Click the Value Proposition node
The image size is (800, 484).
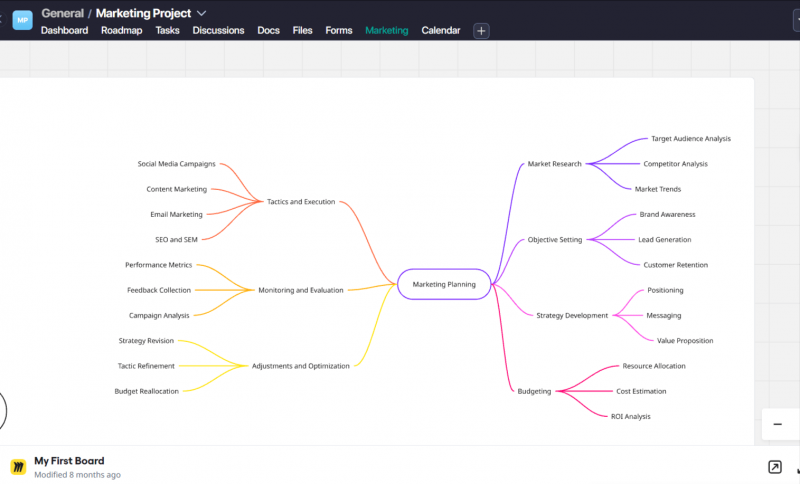tap(685, 341)
